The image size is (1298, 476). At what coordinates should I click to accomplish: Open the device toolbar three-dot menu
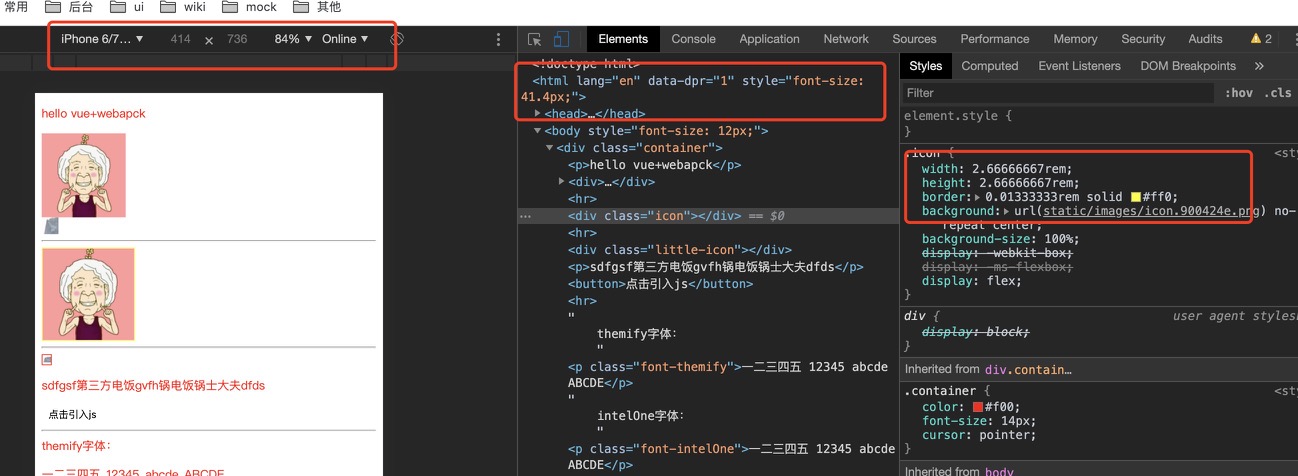pos(499,39)
